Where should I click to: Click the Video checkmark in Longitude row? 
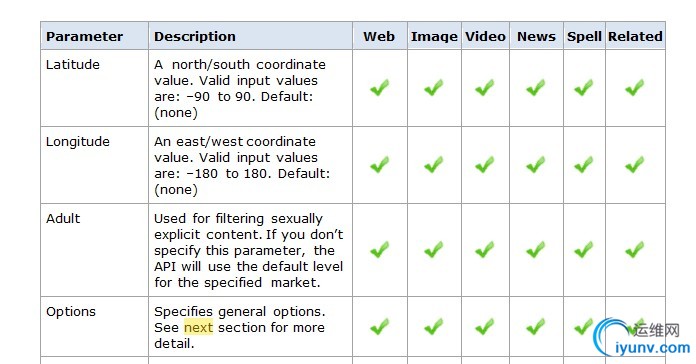(485, 165)
